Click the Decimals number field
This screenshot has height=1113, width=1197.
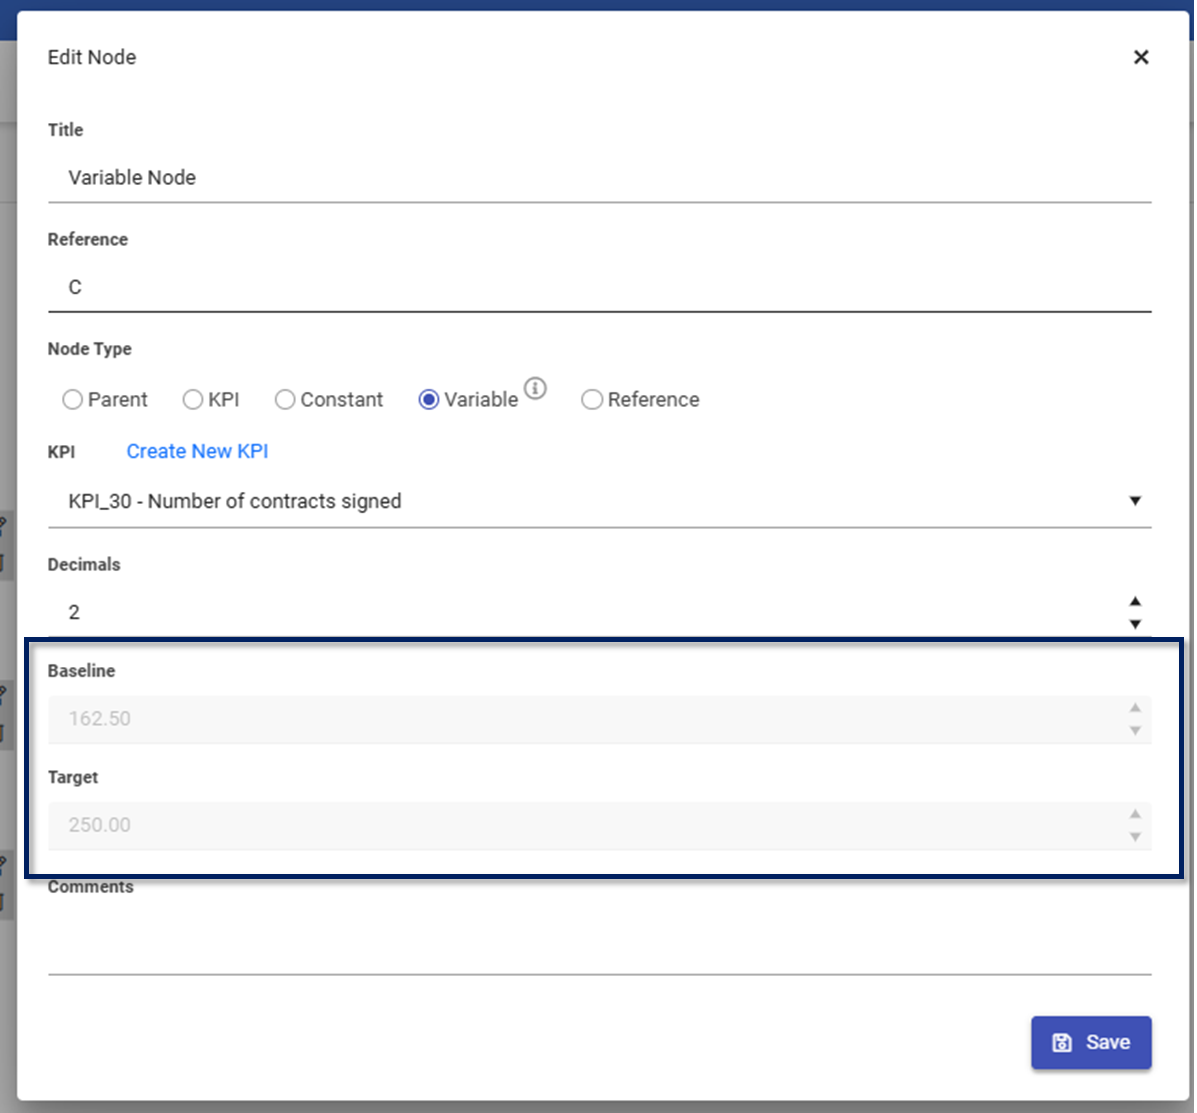[x=599, y=612]
